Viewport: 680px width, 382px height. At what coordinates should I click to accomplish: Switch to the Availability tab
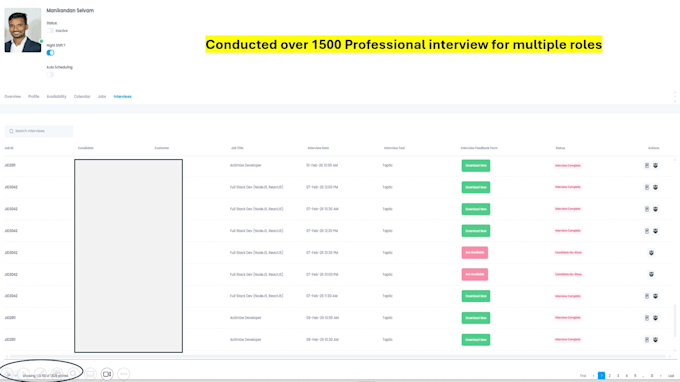coord(56,97)
